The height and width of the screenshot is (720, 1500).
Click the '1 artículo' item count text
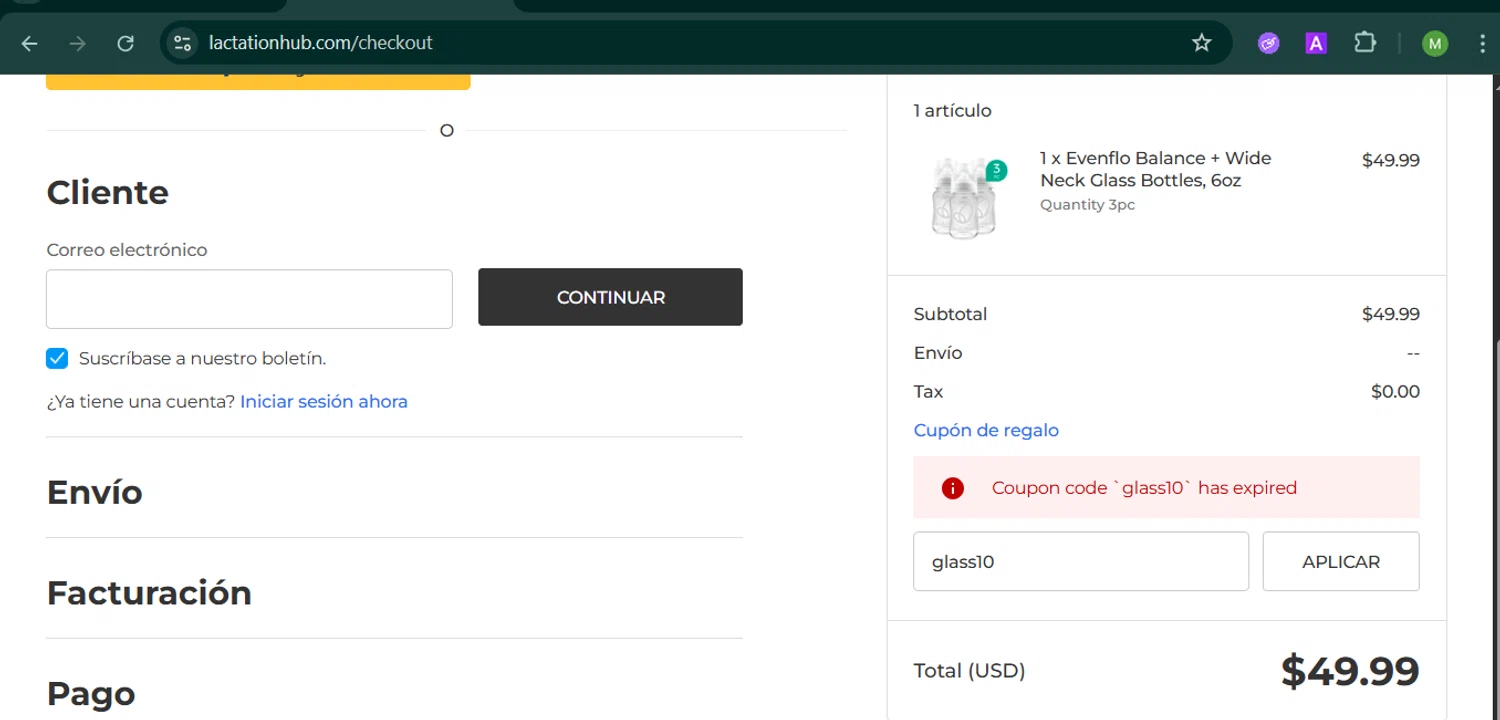tap(952, 111)
